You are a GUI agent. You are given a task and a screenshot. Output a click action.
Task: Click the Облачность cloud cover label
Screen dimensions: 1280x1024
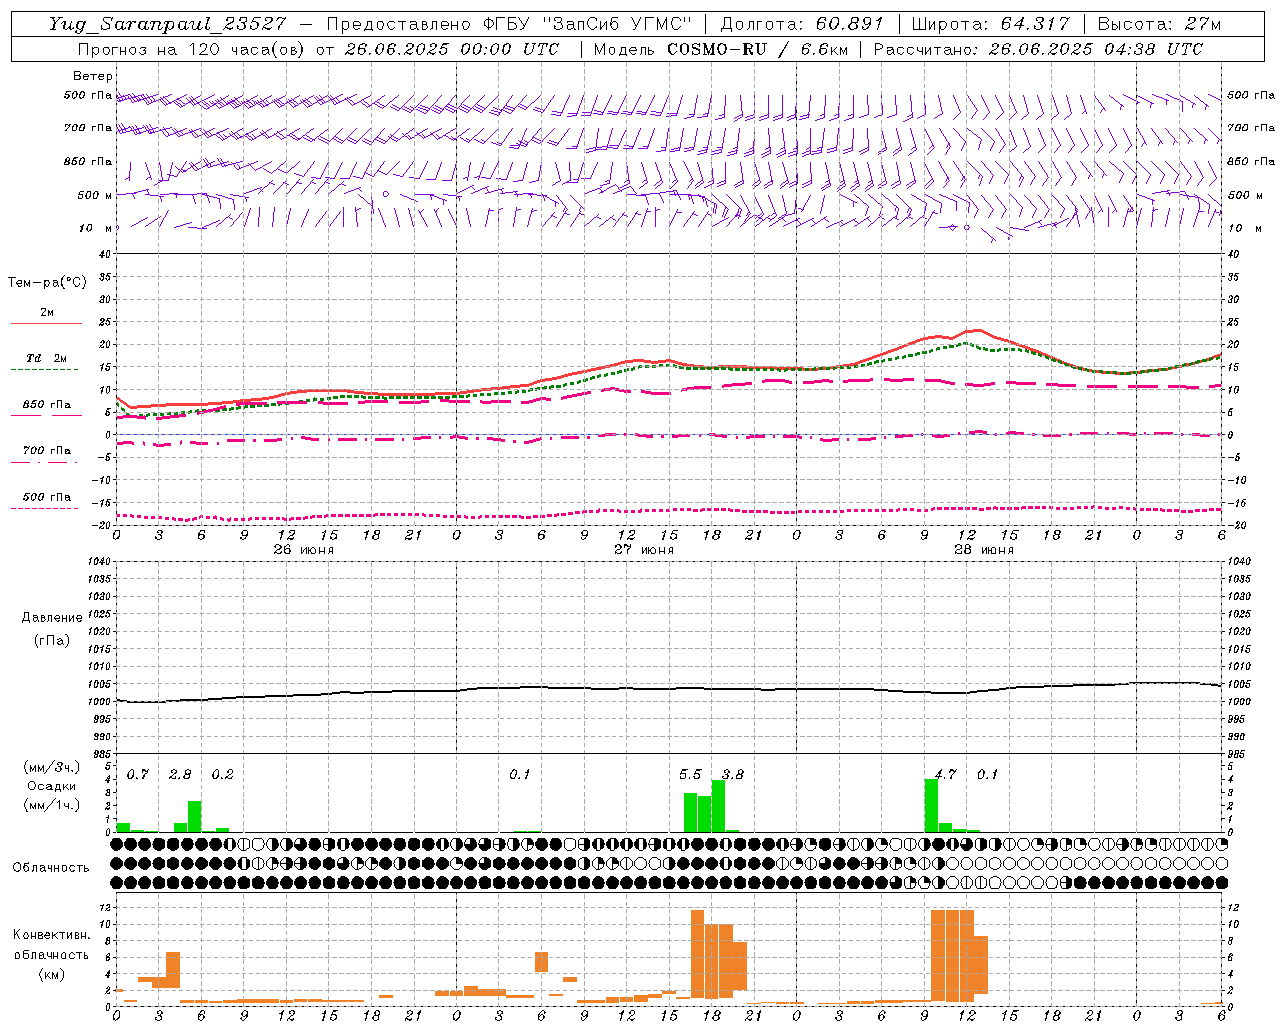[x=51, y=868]
